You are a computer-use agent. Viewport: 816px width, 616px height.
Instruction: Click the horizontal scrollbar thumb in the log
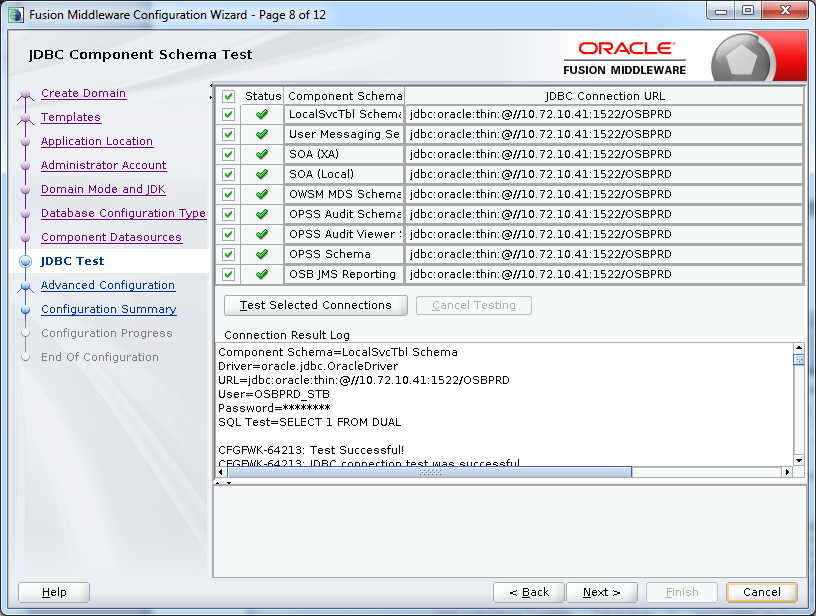pyautogui.click(x=430, y=472)
